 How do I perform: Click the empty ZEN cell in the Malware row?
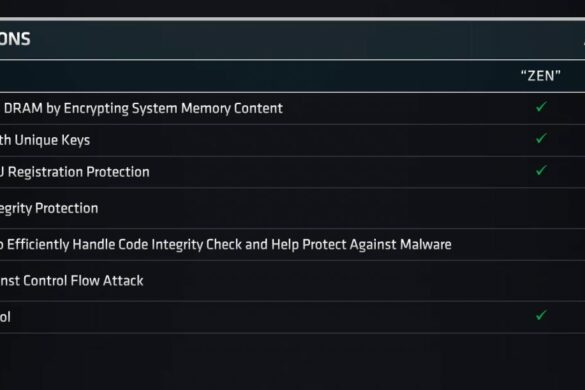[x=541, y=244]
